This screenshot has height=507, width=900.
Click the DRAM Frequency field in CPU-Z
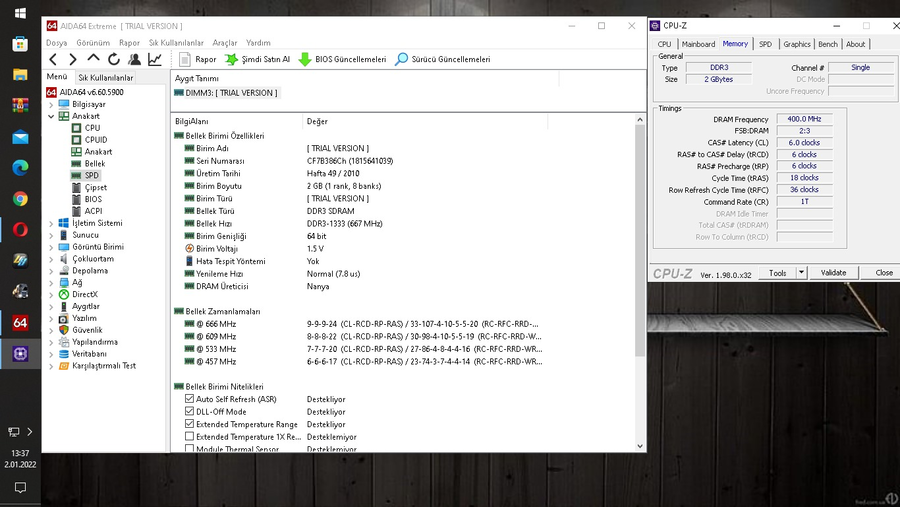click(804, 119)
